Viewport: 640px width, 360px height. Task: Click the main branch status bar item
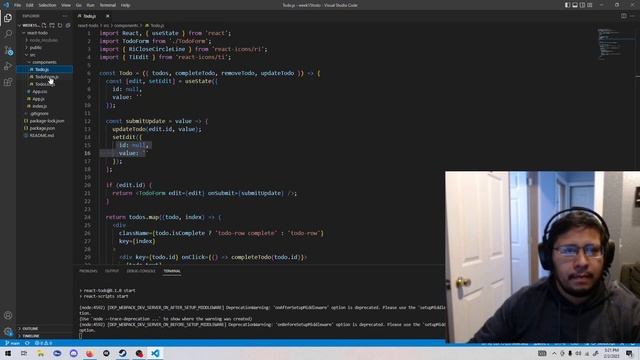pos(12,343)
